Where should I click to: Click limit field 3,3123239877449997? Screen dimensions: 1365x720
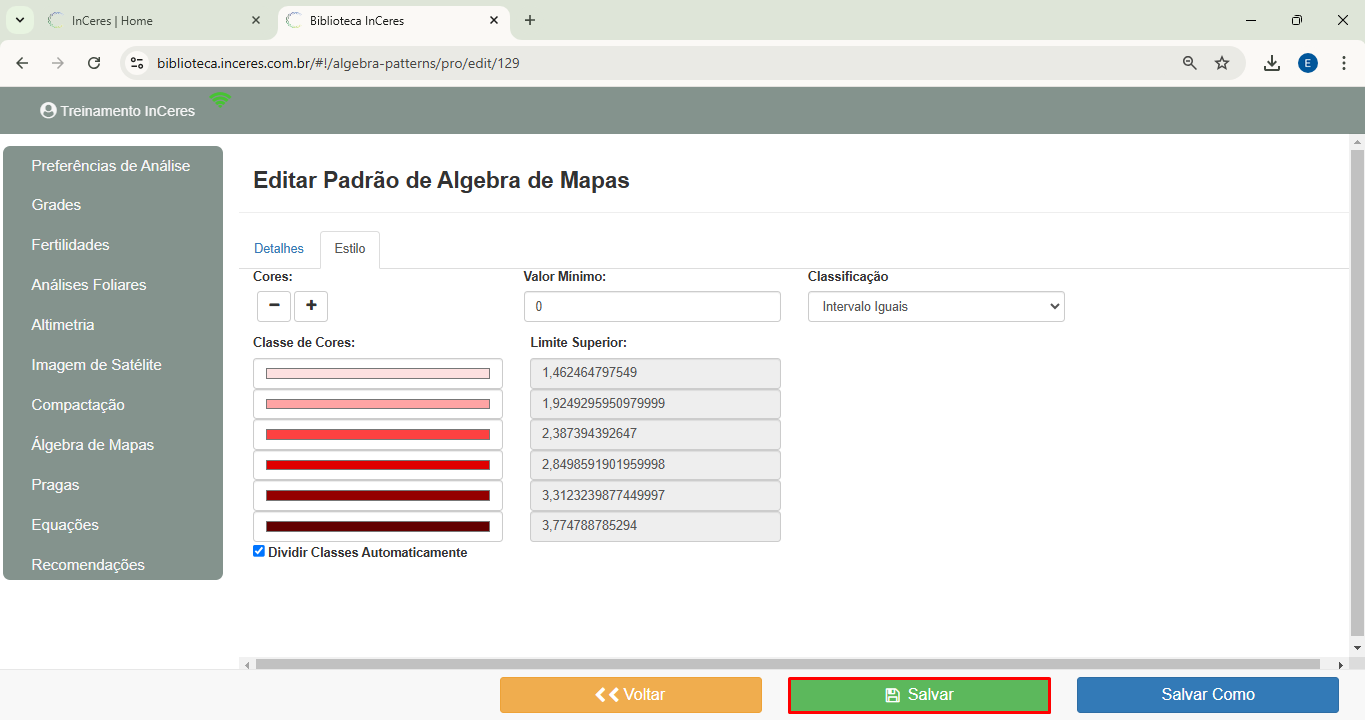655,495
